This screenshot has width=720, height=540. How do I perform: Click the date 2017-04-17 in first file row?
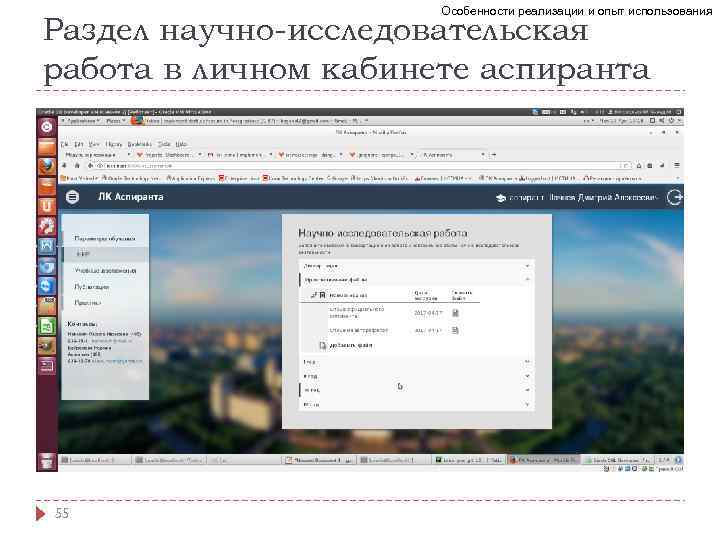click(428, 313)
